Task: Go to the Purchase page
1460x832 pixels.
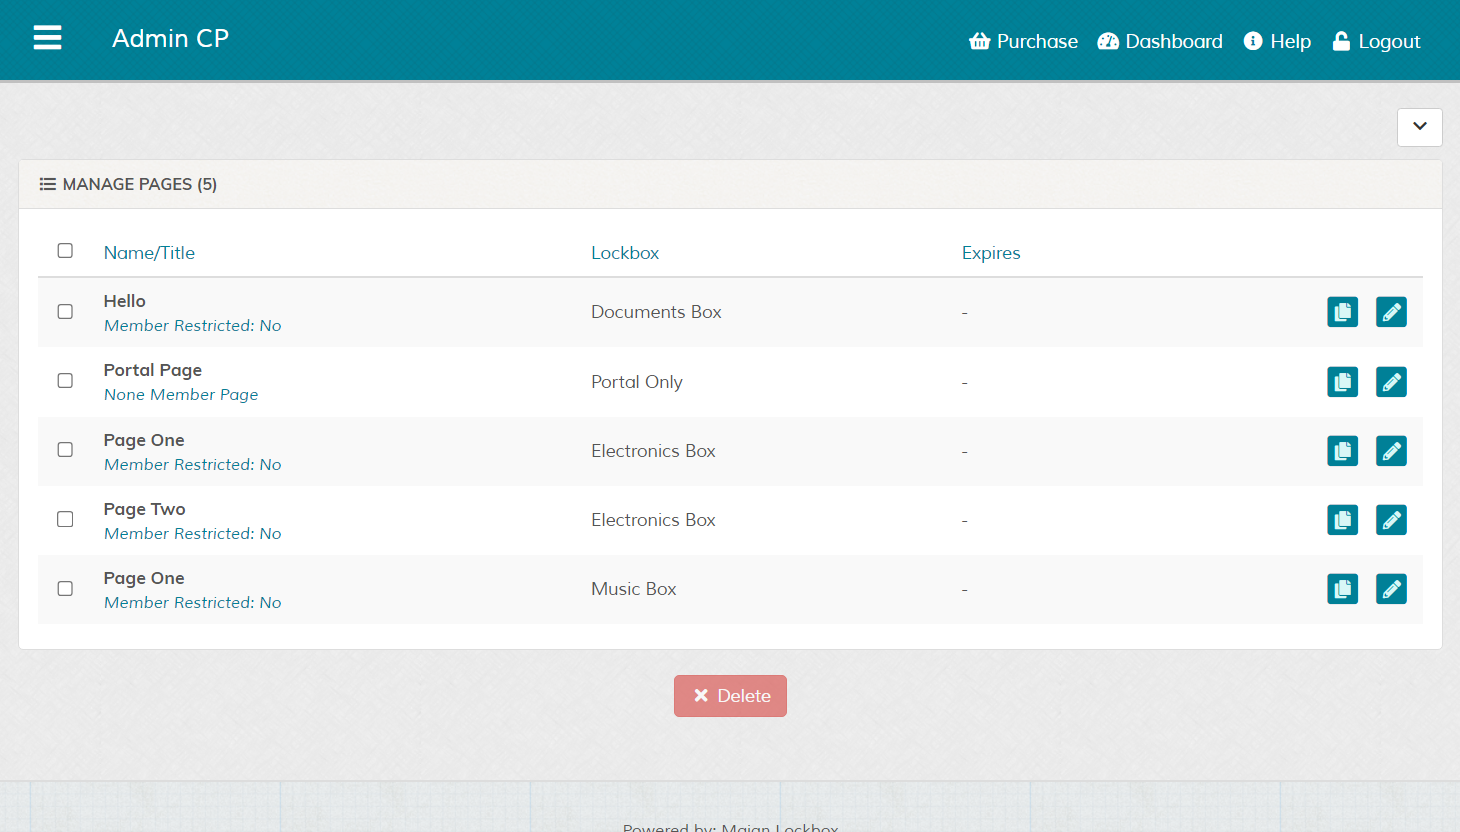Action: point(1023,41)
